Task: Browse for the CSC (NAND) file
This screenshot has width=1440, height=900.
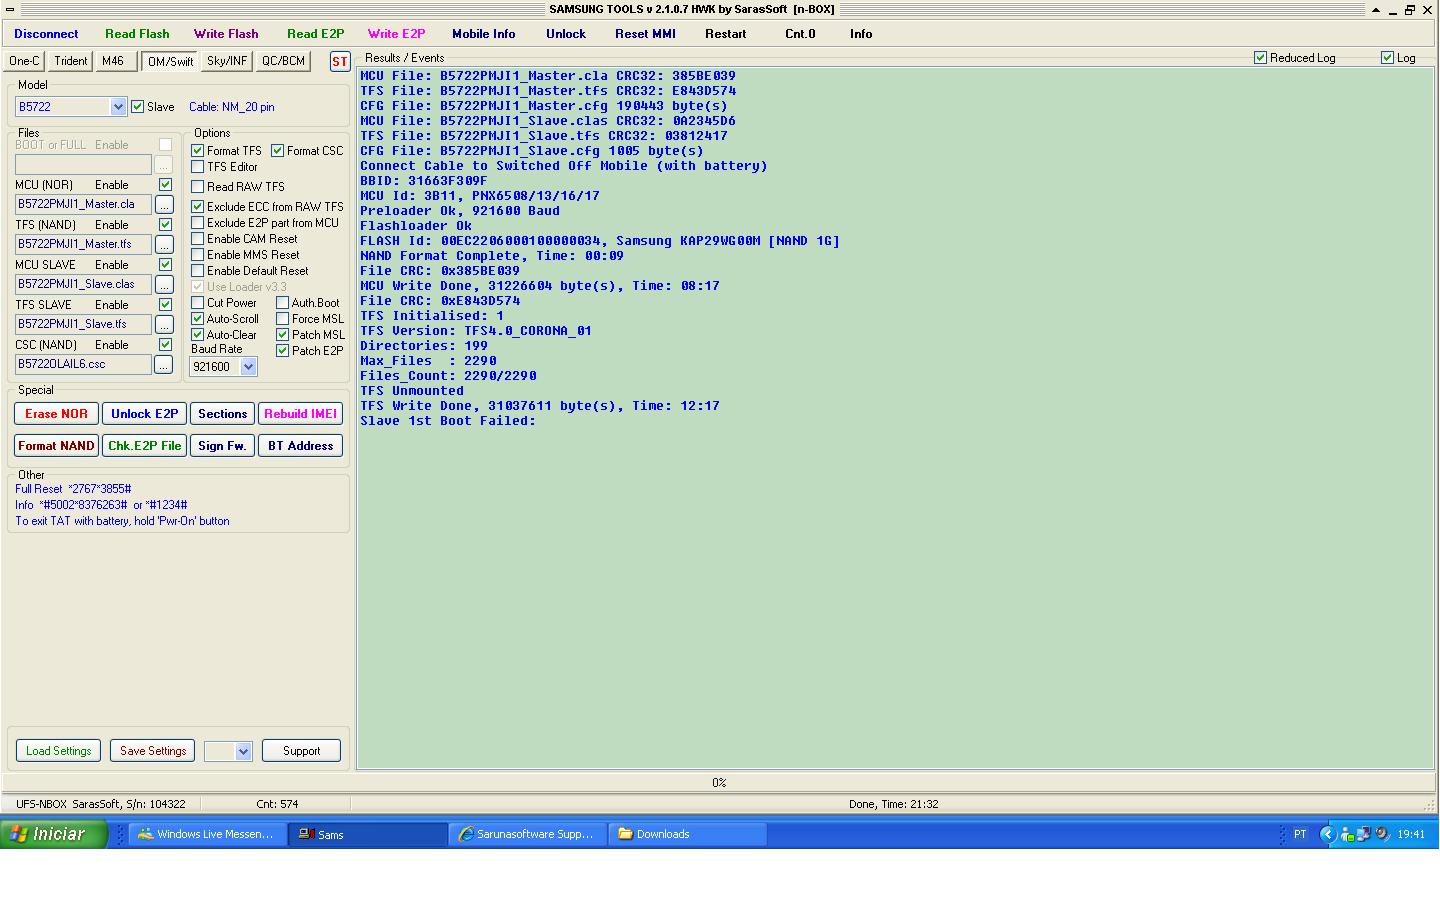Action: pos(164,364)
